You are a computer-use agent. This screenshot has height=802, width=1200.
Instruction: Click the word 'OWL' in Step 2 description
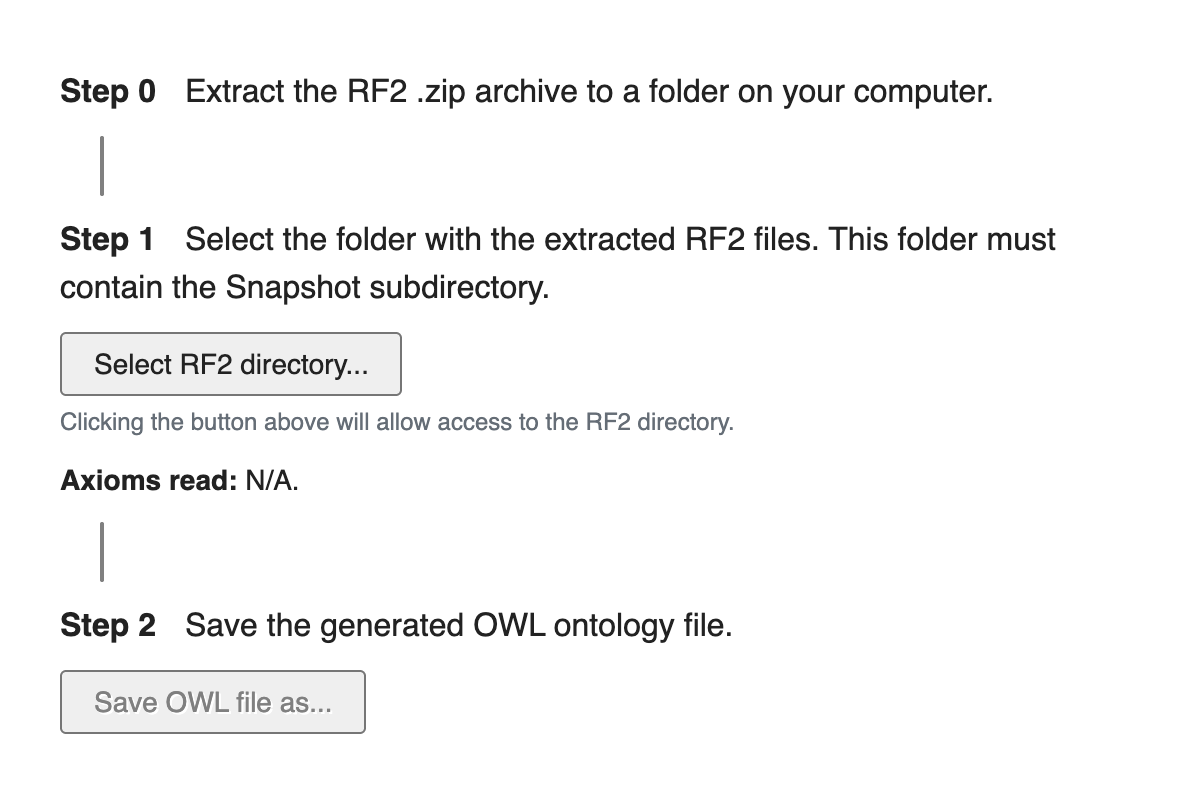[x=507, y=626]
